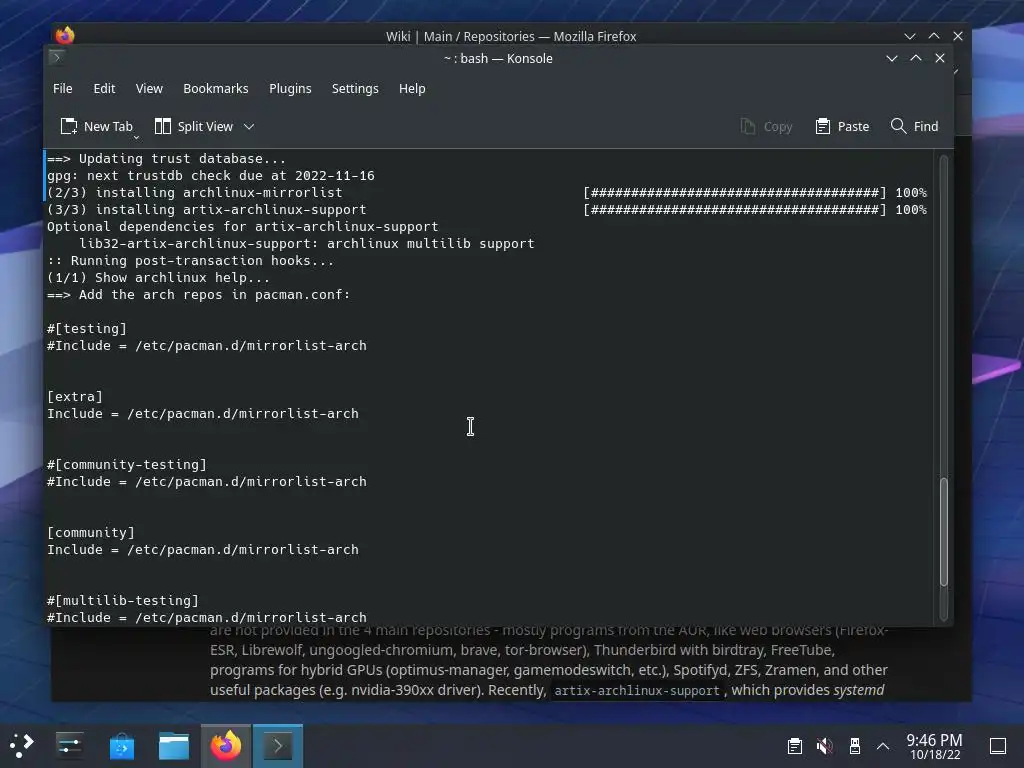Open the View menu

(149, 88)
